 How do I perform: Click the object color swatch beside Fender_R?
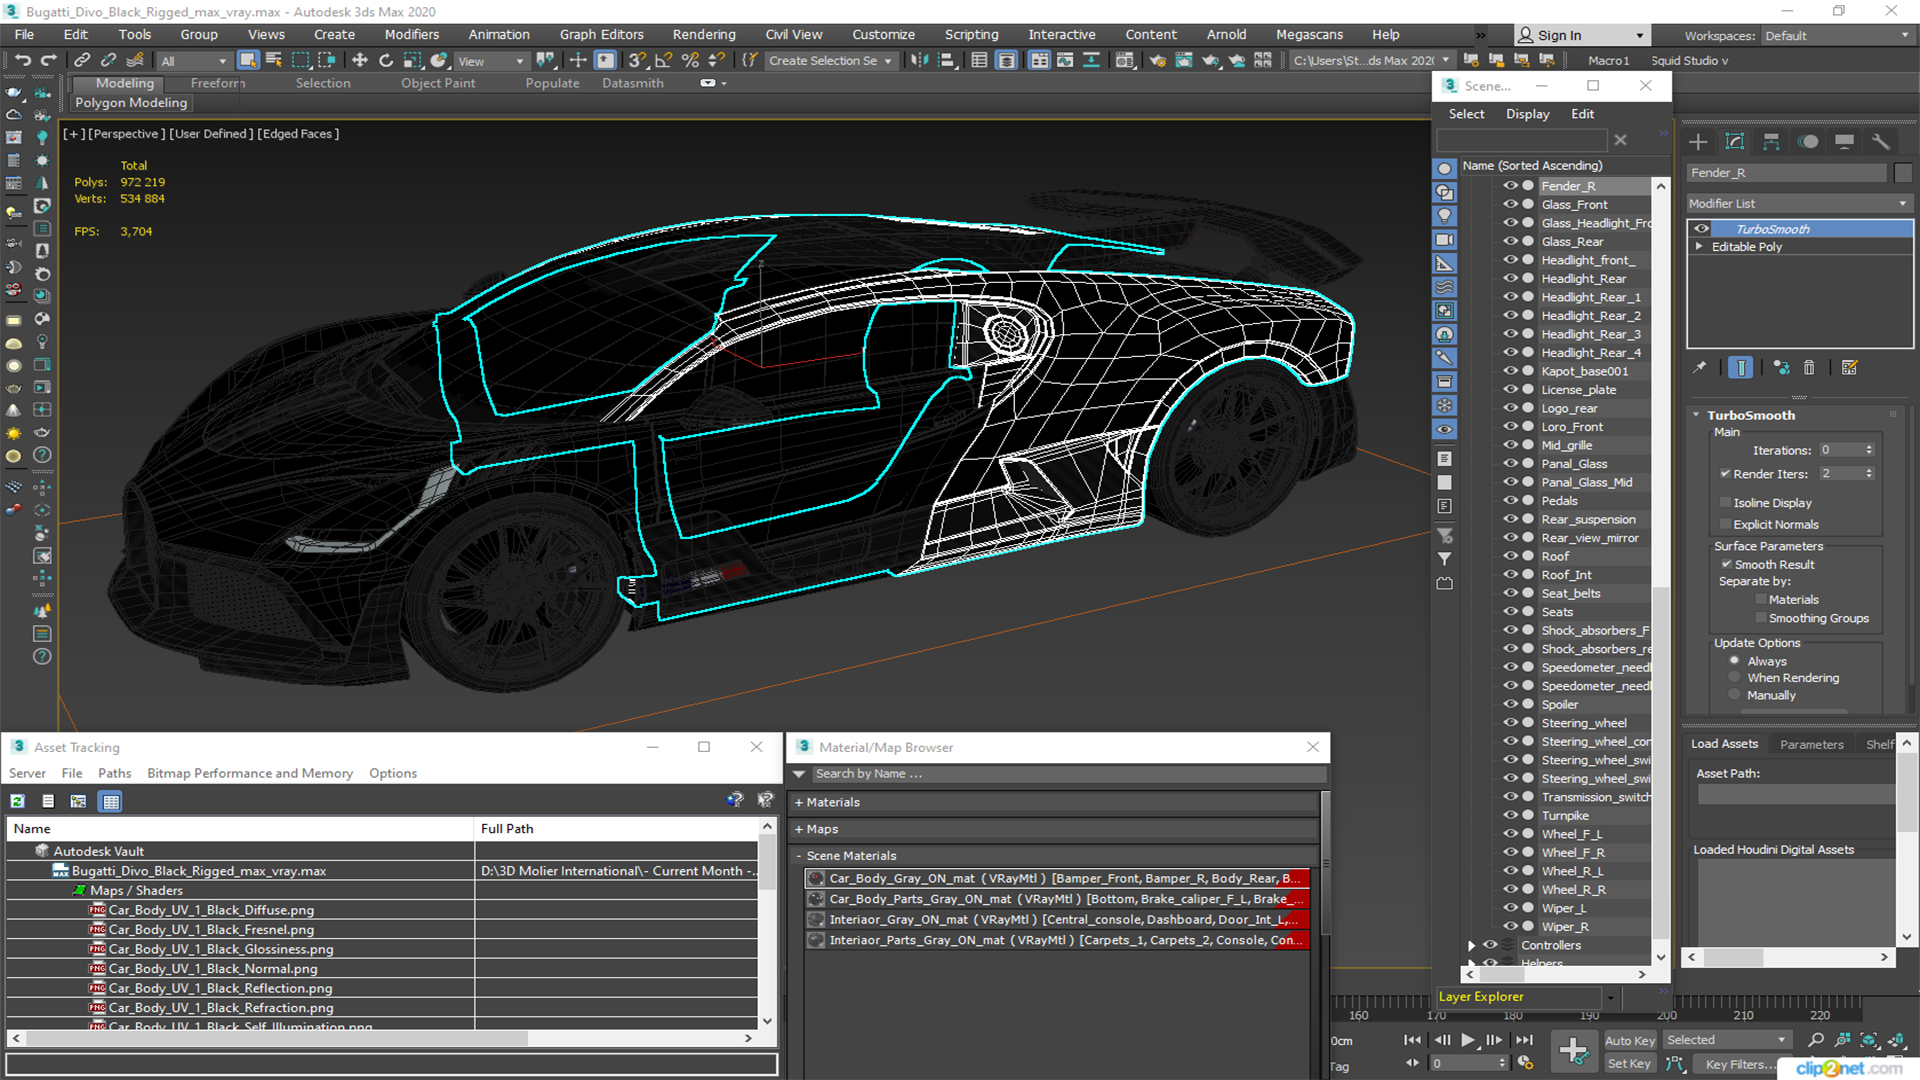1903,173
